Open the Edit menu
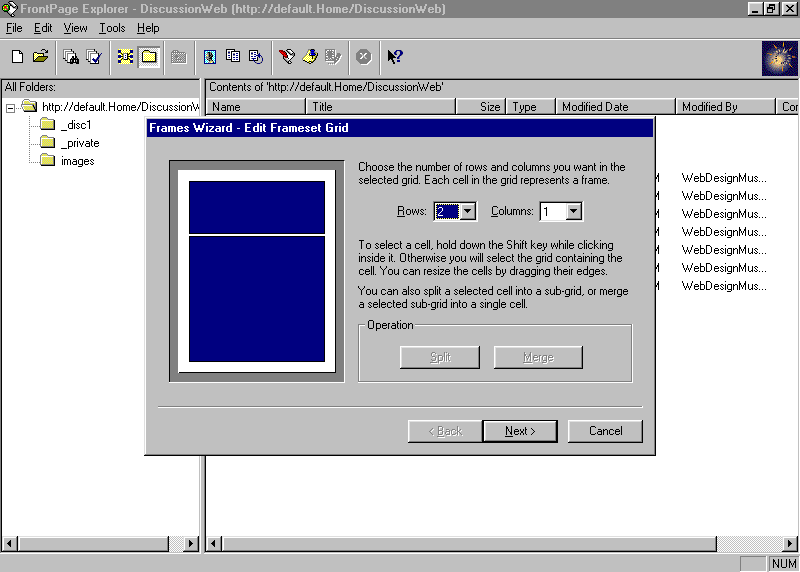 click(x=43, y=28)
